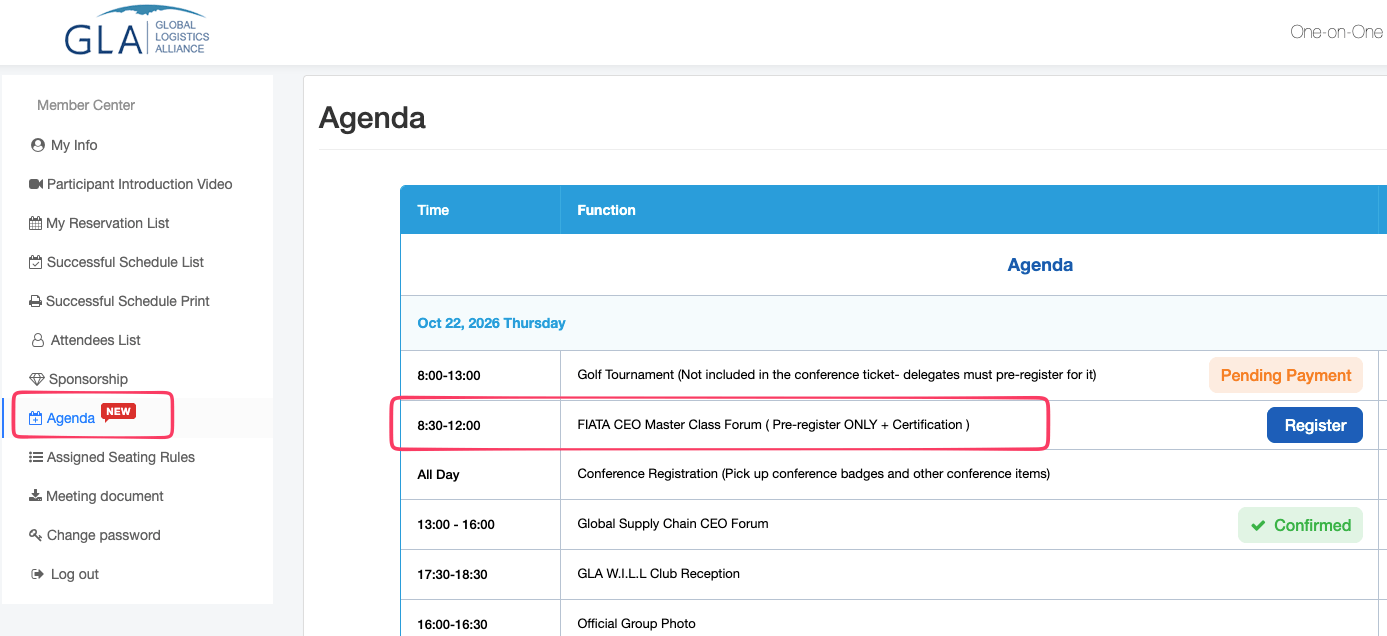1387x636 pixels.
Task: Select Agenda in the sidebar
Action: pyautogui.click(x=71, y=418)
